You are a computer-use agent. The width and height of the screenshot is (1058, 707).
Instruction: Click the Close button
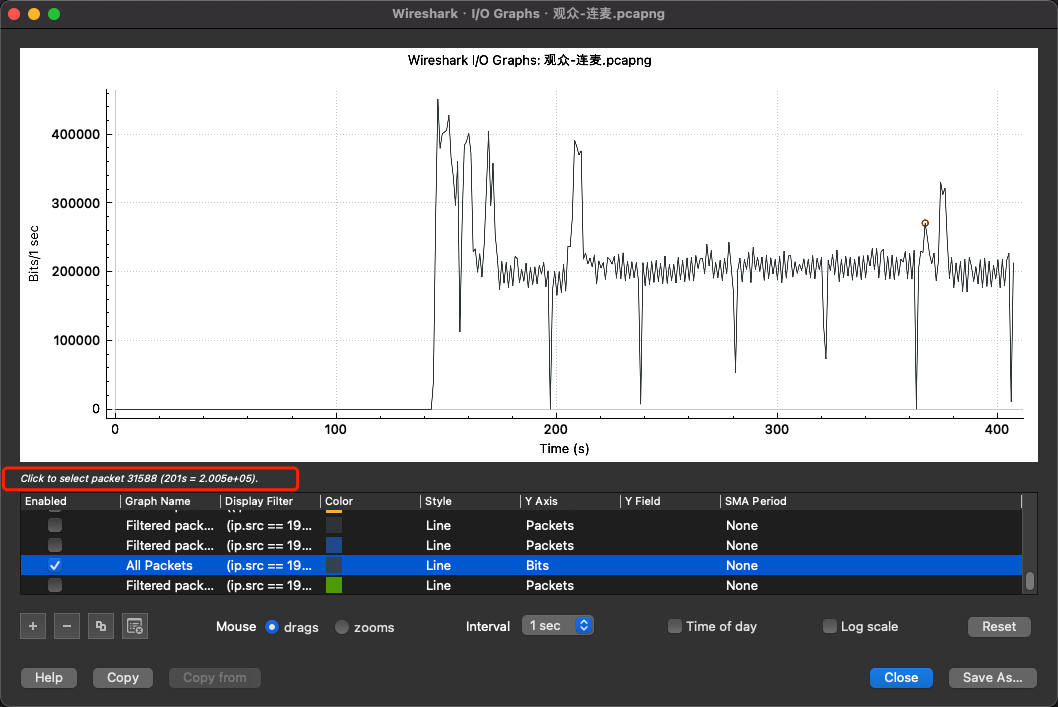[901, 677]
